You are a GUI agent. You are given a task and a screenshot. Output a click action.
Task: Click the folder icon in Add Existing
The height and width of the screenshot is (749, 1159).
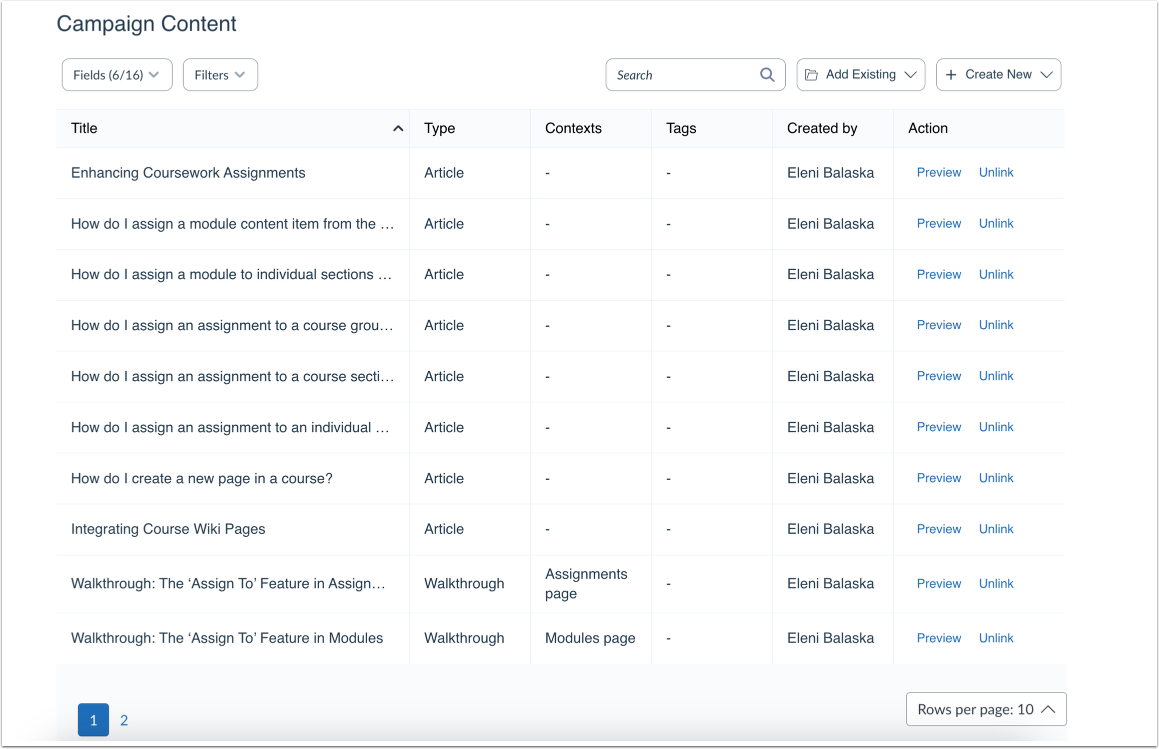click(812, 75)
